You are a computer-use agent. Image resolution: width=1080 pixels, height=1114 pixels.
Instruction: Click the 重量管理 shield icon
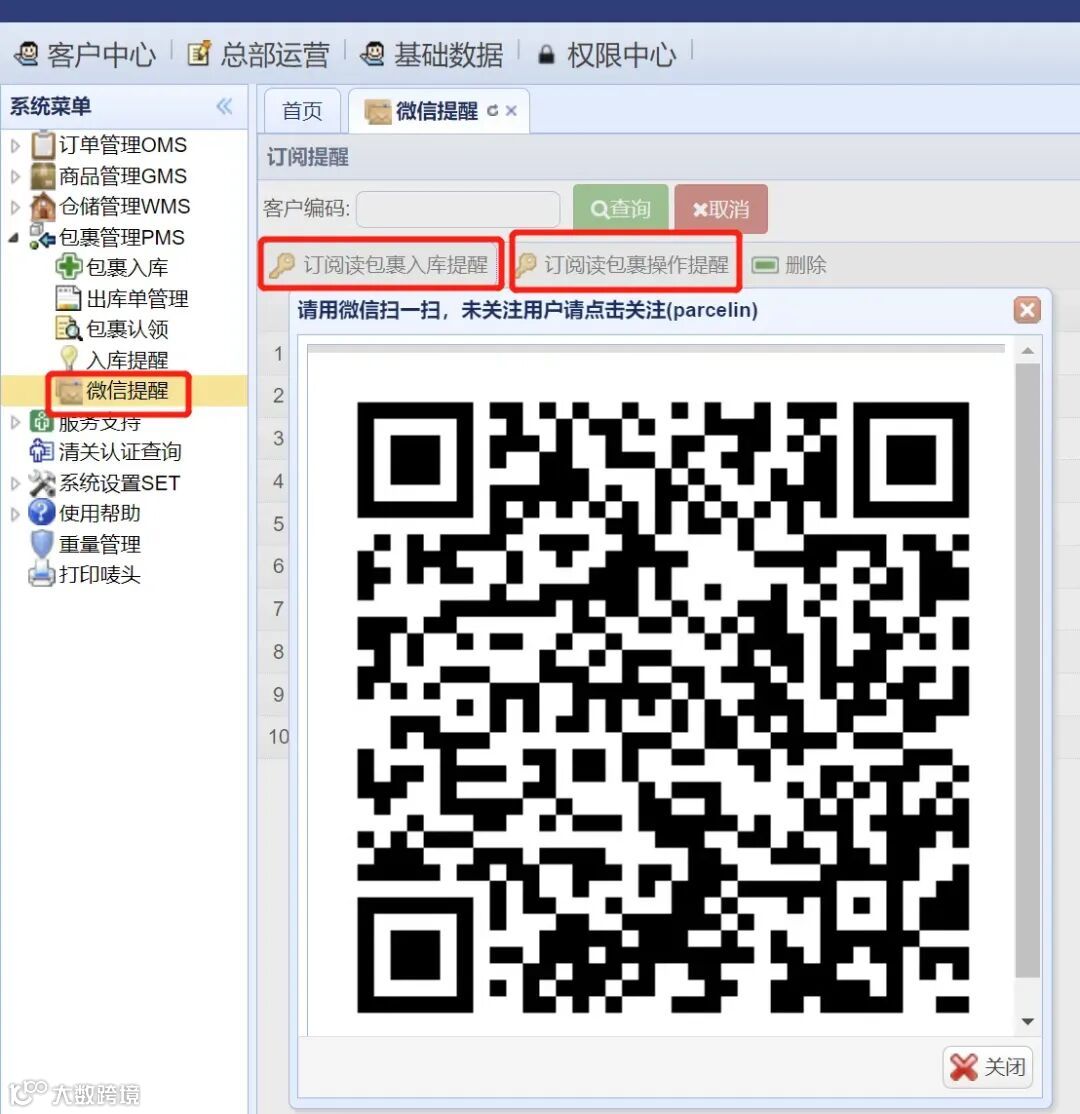pyautogui.click(x=42, y=544)
